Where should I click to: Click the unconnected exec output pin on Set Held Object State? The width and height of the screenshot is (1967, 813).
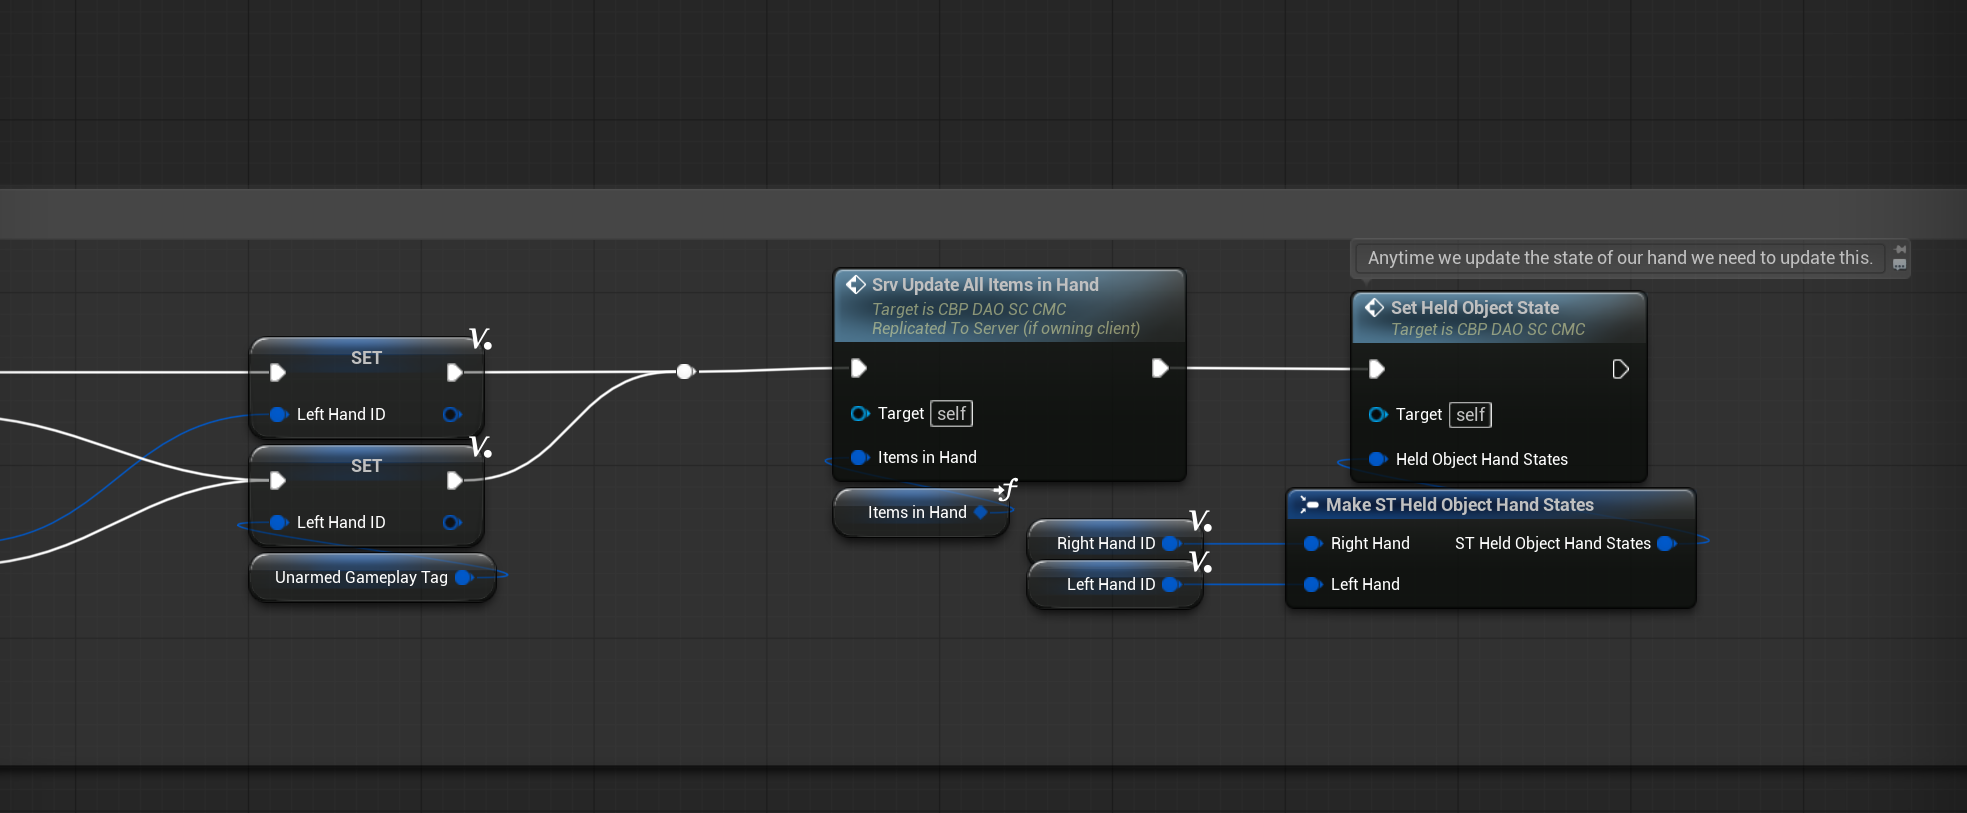click(x=1620, y=370)
